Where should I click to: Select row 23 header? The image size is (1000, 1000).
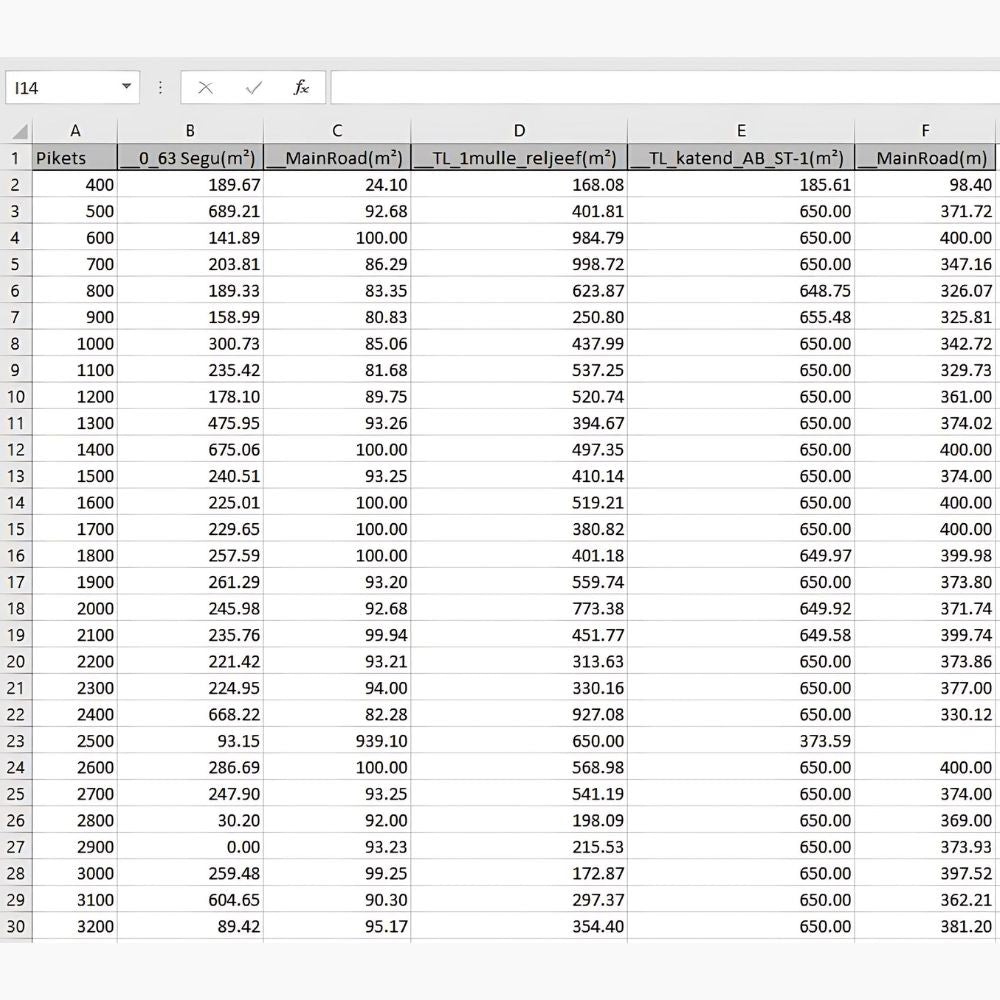point(16,741)
